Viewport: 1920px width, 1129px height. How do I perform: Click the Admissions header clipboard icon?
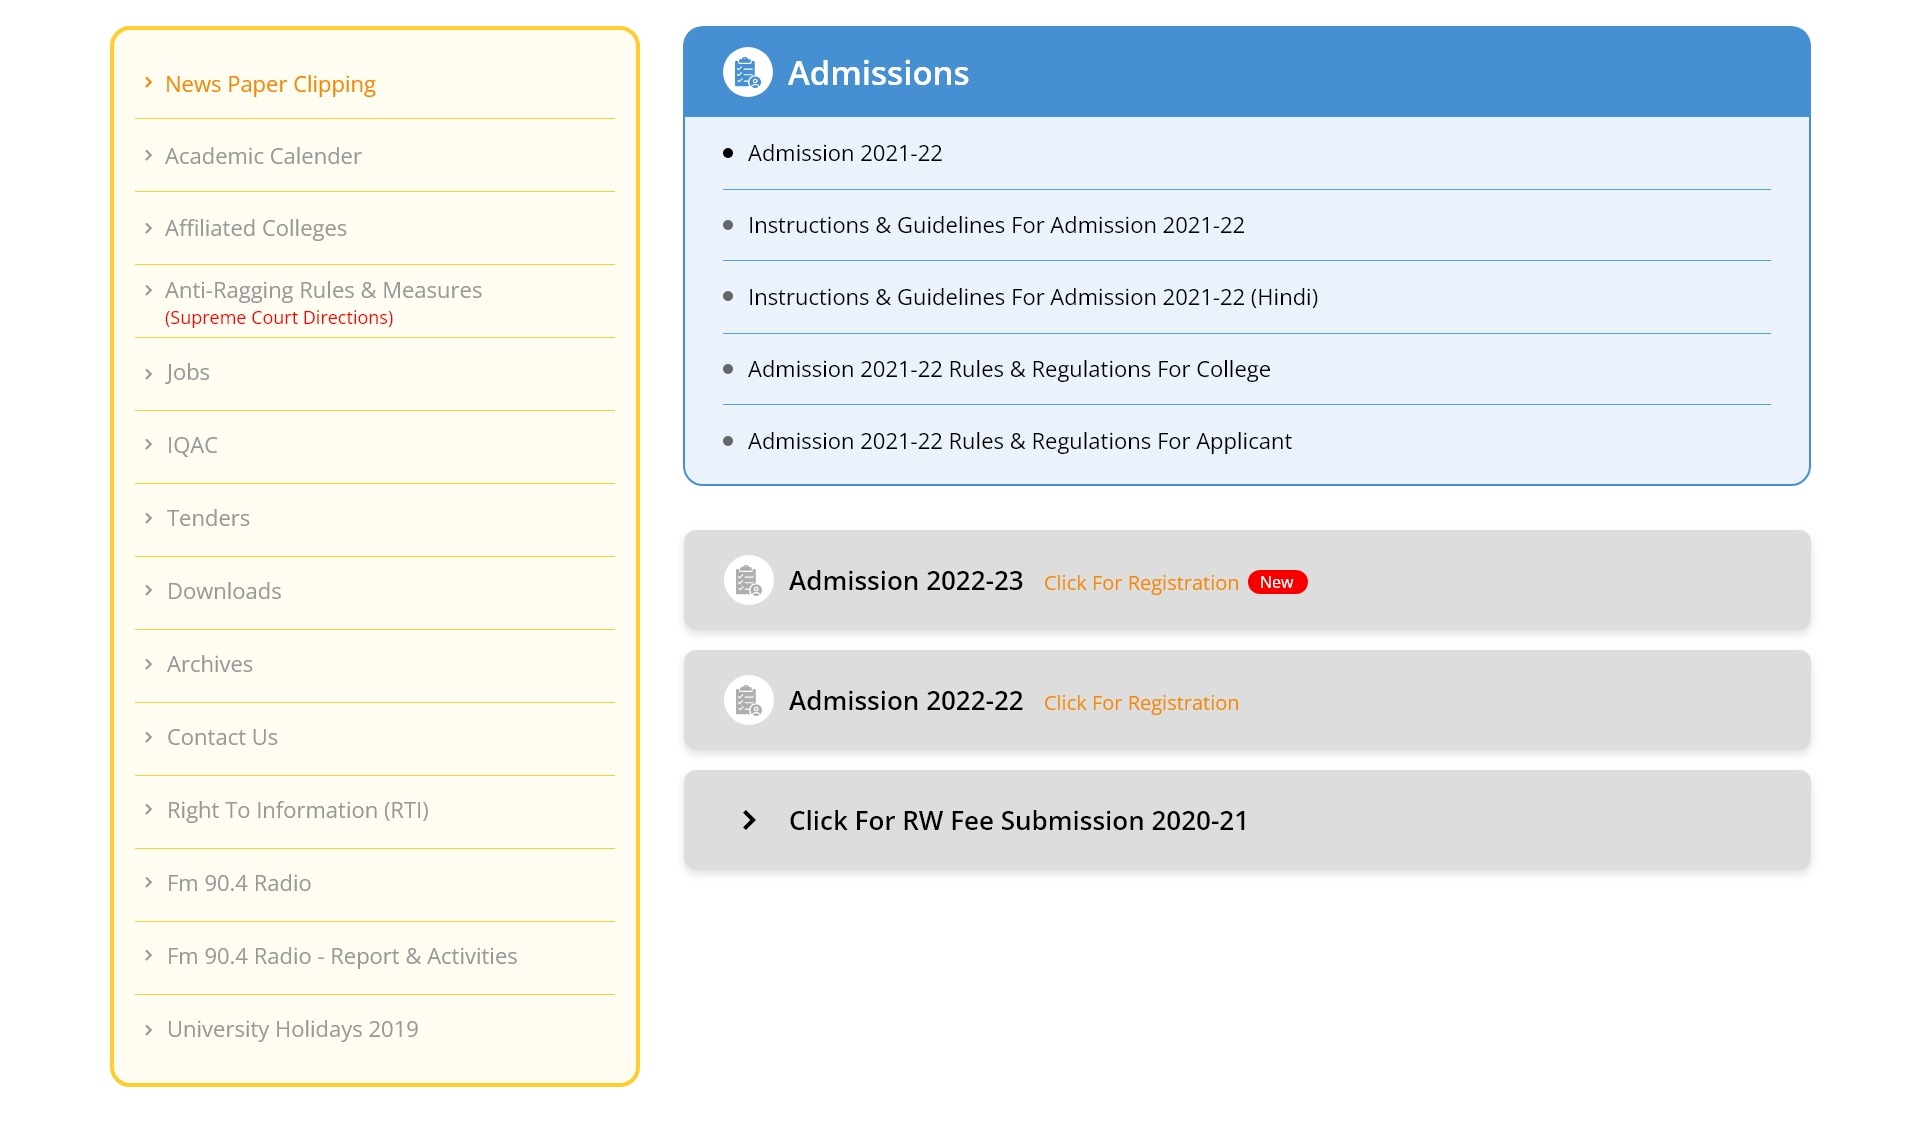point(747,72)
